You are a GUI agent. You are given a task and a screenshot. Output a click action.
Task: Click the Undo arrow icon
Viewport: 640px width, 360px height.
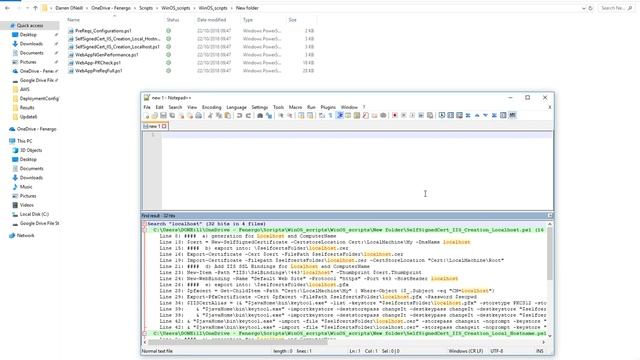point(240,116)
